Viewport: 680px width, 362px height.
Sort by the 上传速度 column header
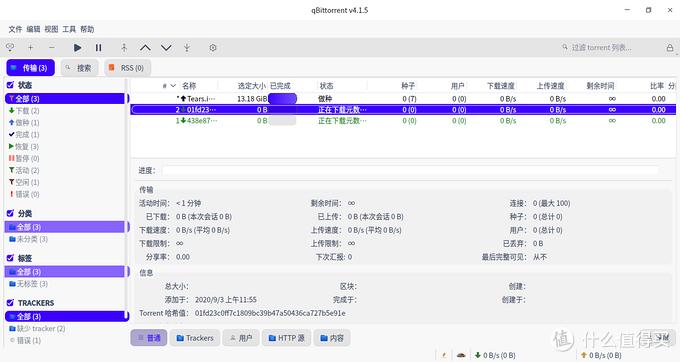(x=550, y=86)
